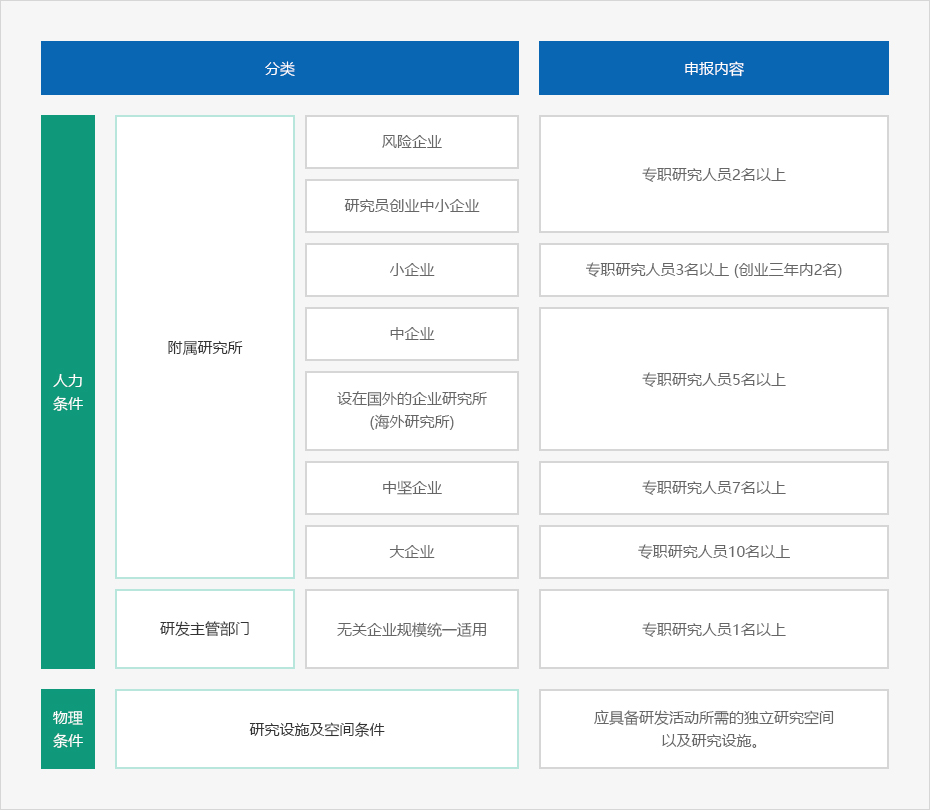Image resolution: width=930 pixels, height=810 pixels.
Task: Click 专职研究人员7名以上 cell
Action: [x=714, y=488]
